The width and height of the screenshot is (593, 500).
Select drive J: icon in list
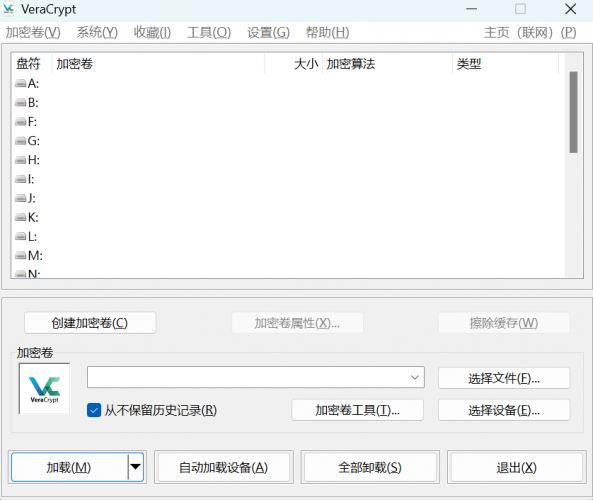20,198
